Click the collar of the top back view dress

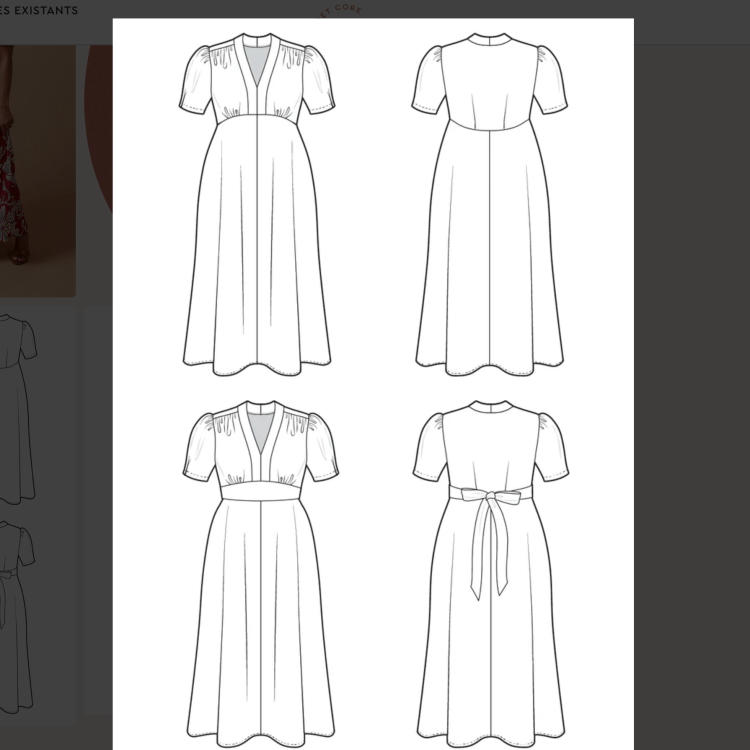489,40
